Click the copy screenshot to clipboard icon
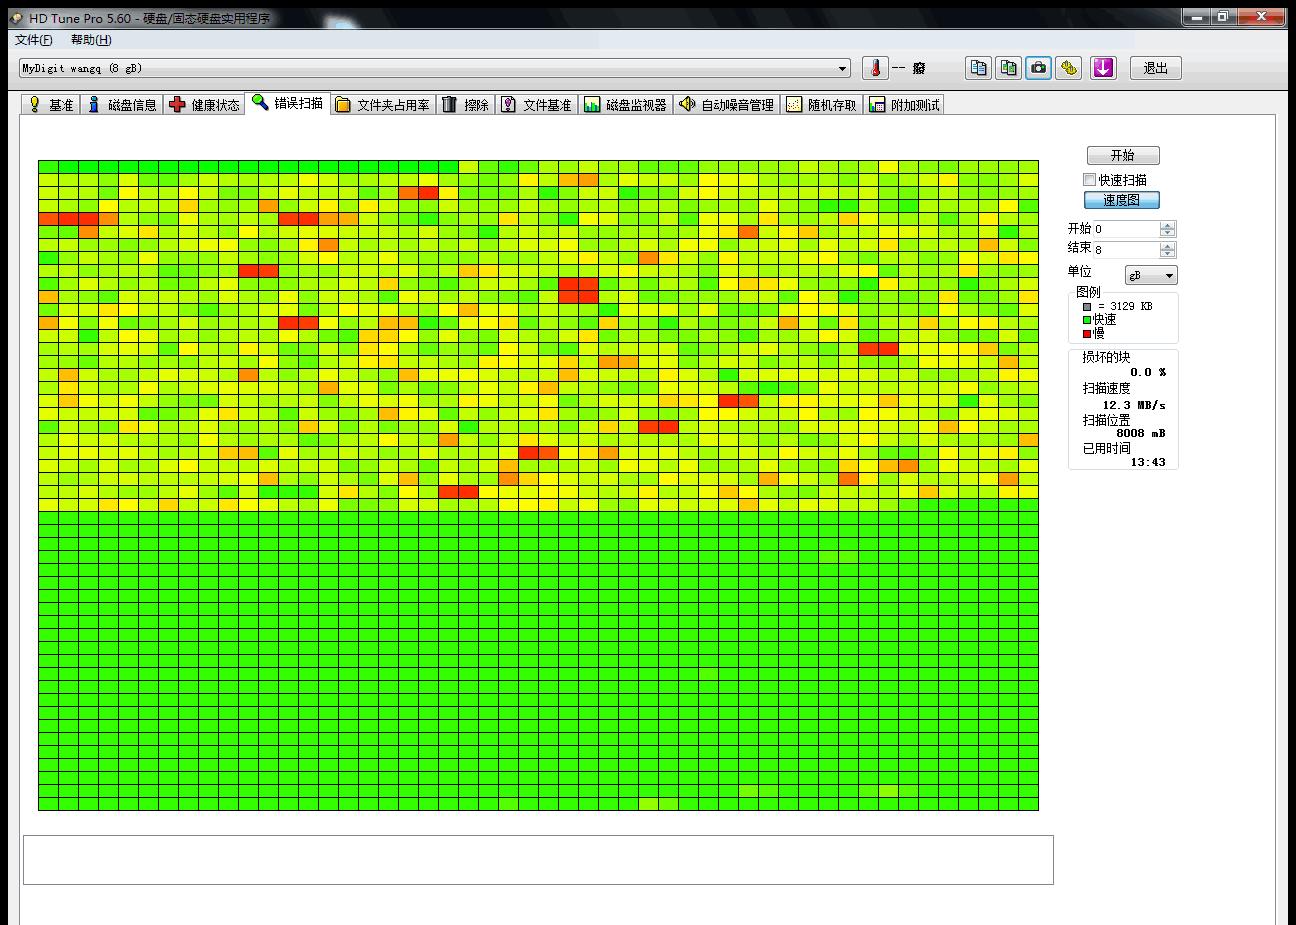The height and width of the screenshot is (925, 1296). point(1009,68)
